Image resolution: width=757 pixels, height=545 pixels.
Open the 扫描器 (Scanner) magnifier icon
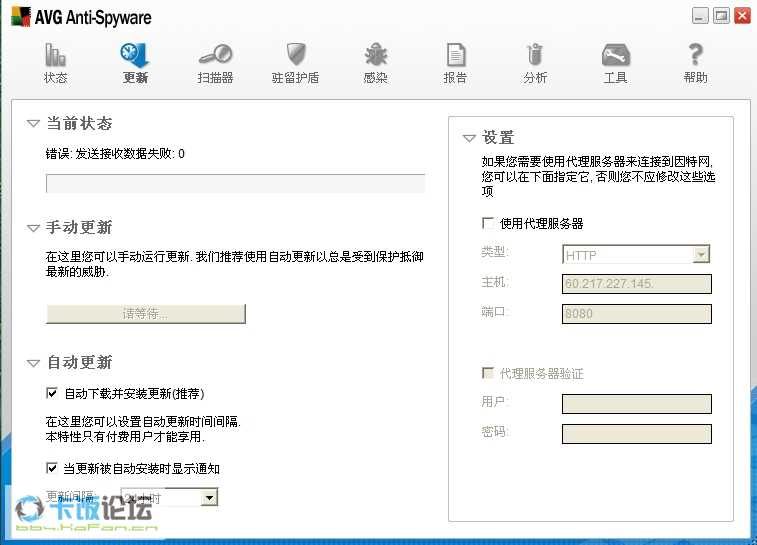pyautogui.click(x=215, y=55)
